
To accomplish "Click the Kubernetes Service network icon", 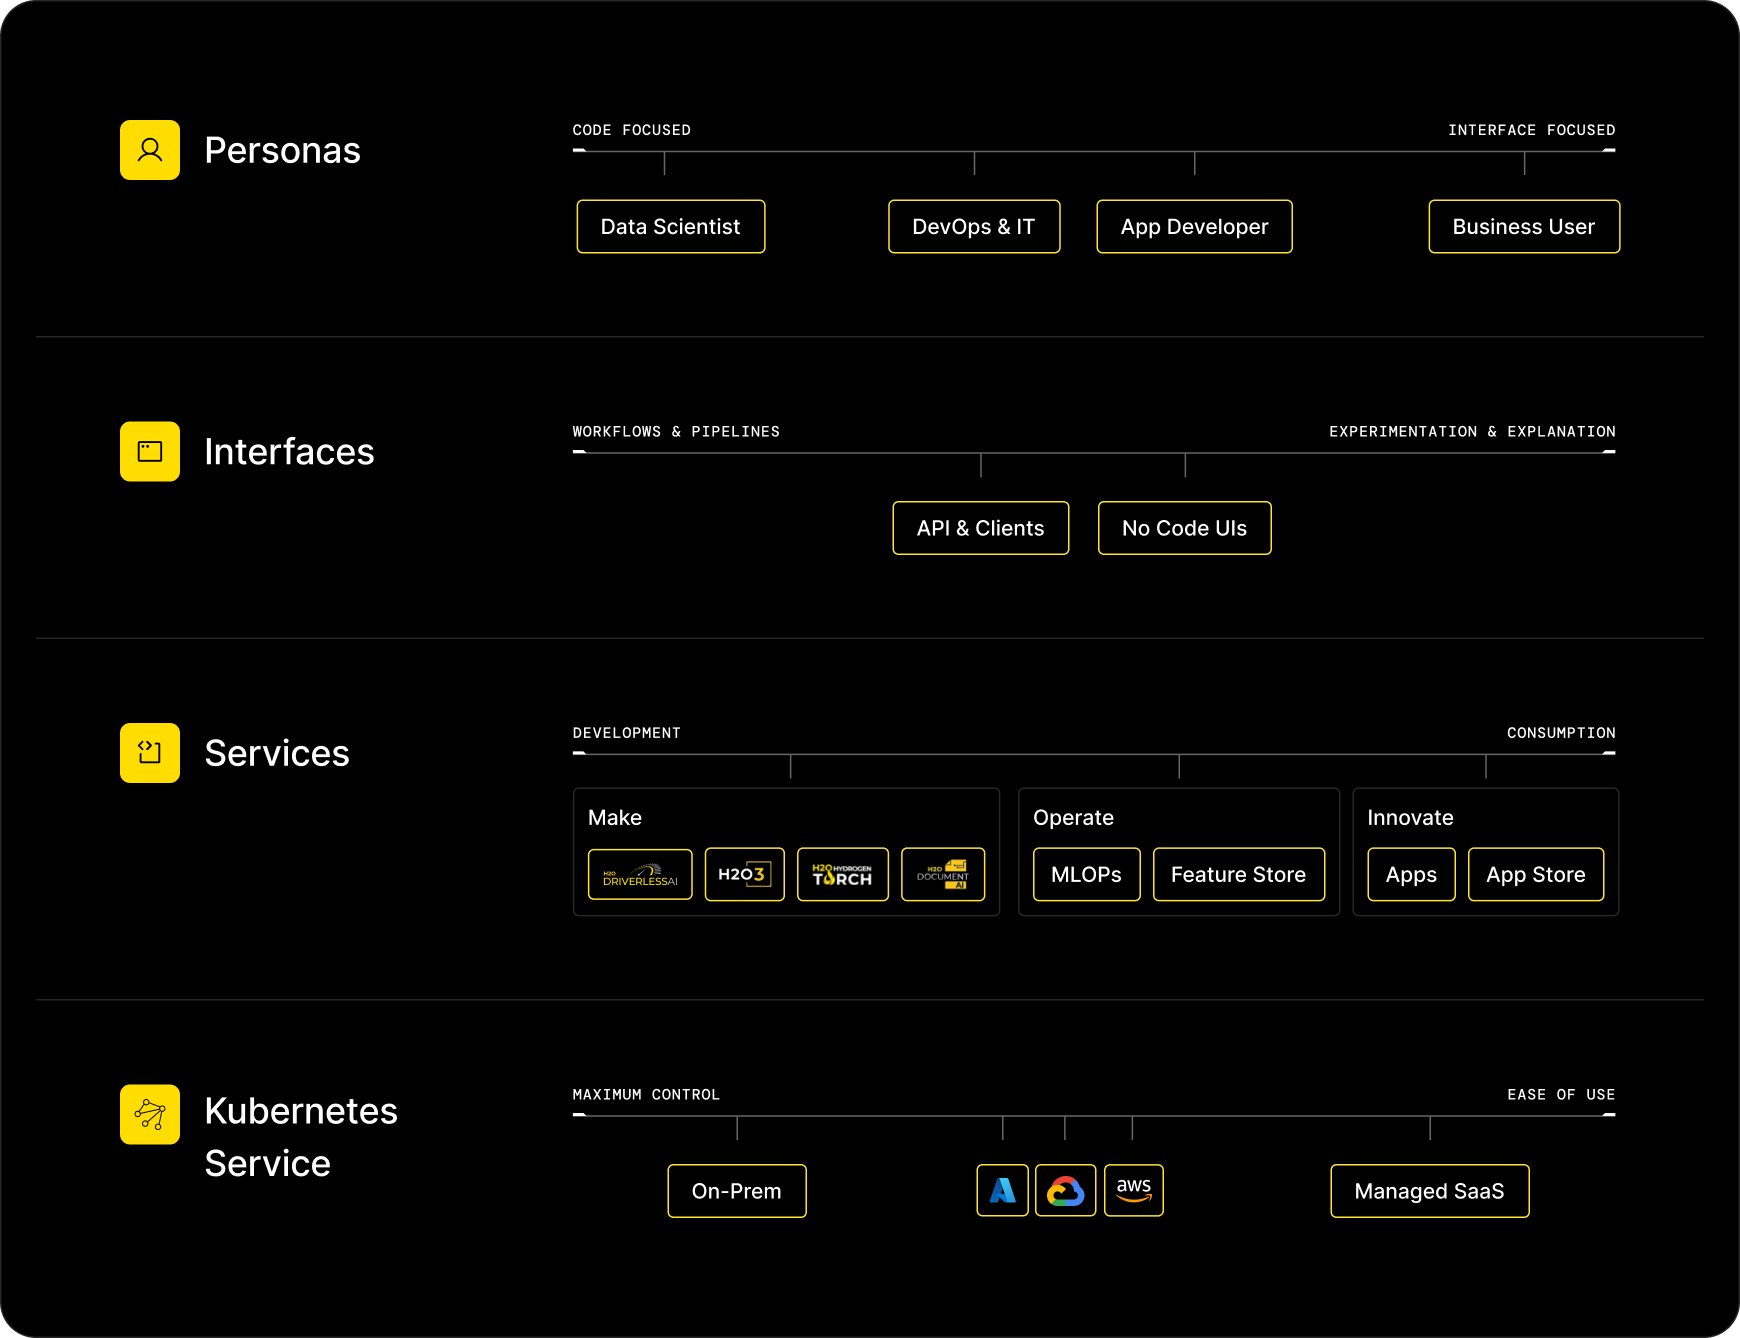I will [x=150, y=1114].
